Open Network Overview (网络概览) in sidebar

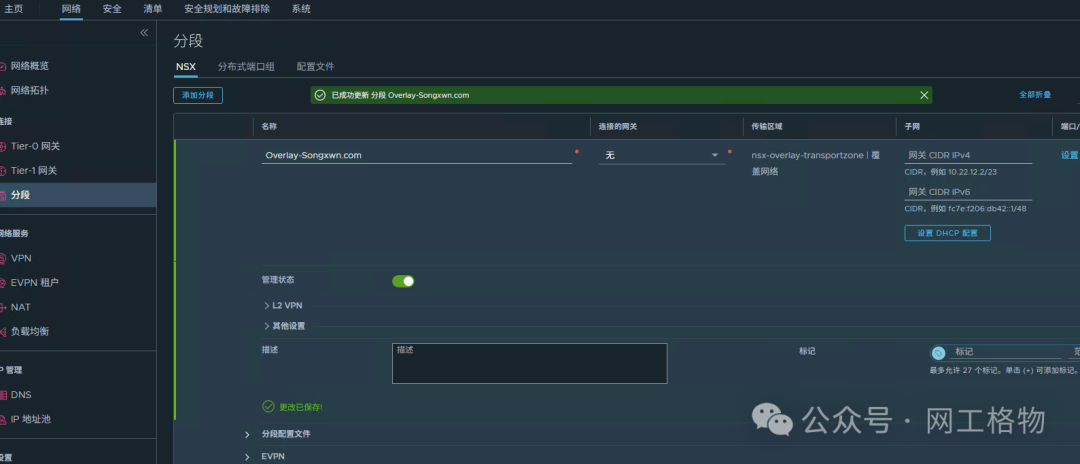coord(30,66)
